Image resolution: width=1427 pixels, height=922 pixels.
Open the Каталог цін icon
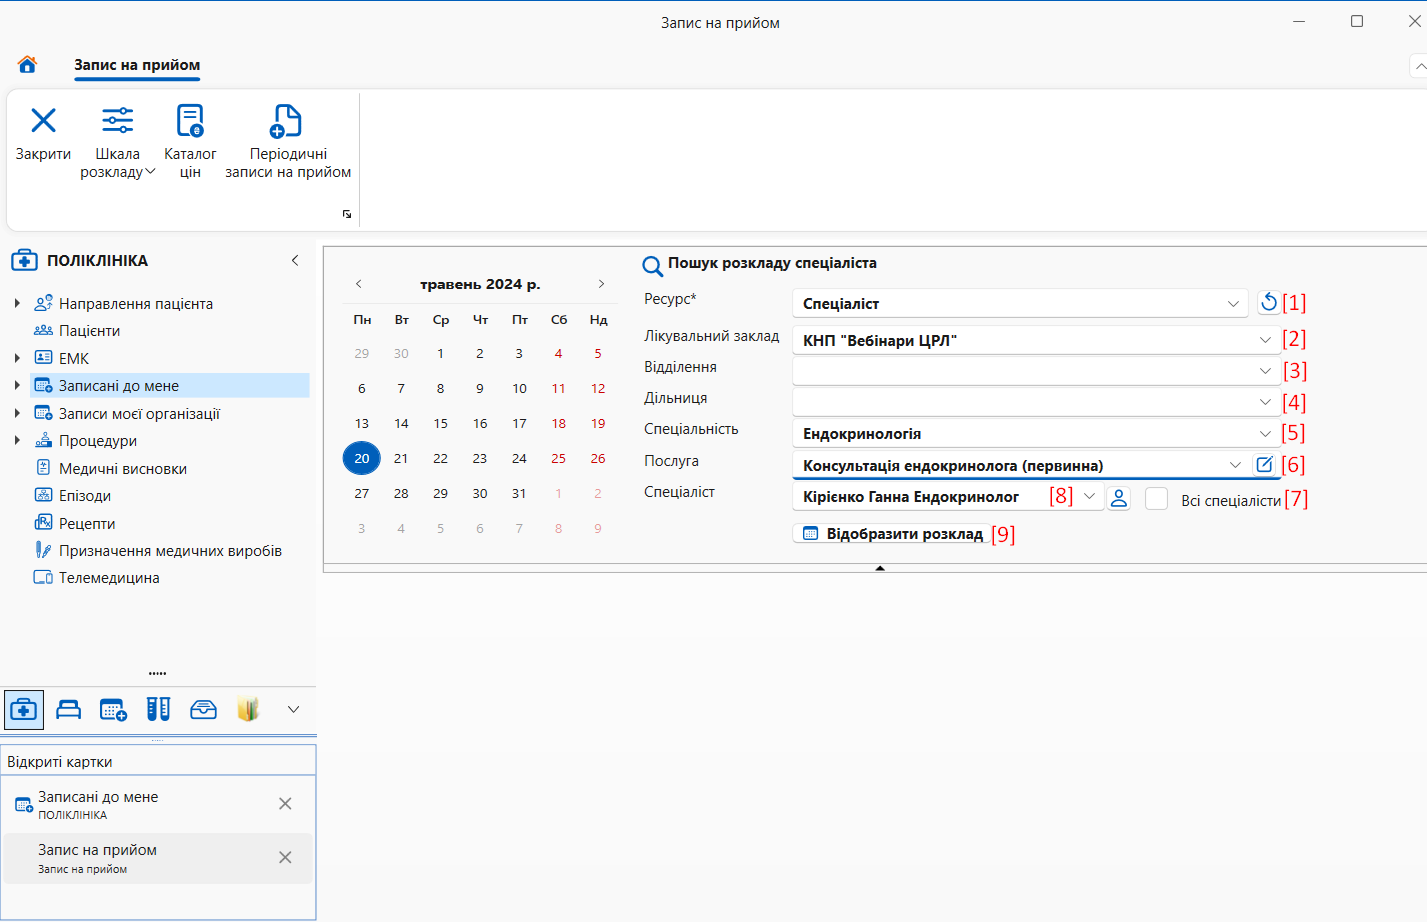pyautogui.click(x=190, y=120)
